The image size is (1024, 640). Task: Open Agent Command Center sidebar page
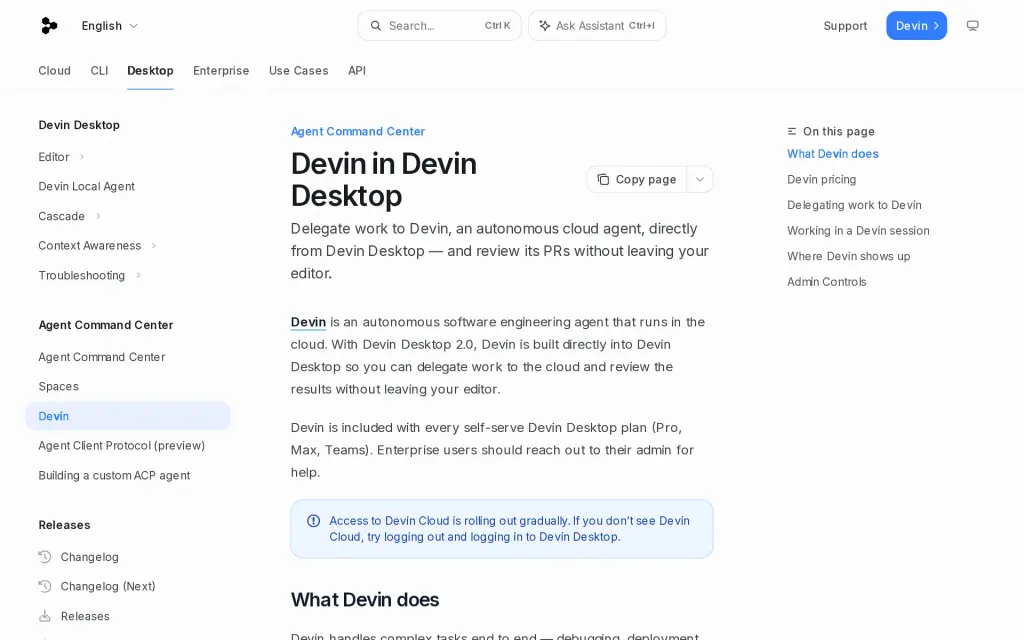click(102, 357)
